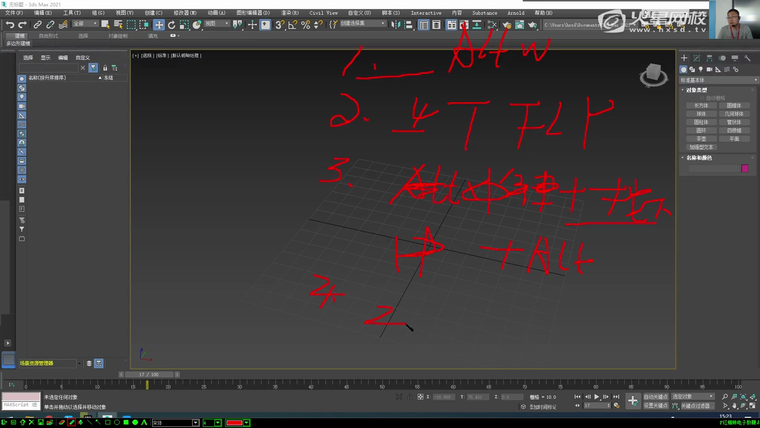Toggle the Angle Snap icon

pyautogui.click(x=292, y=24)
